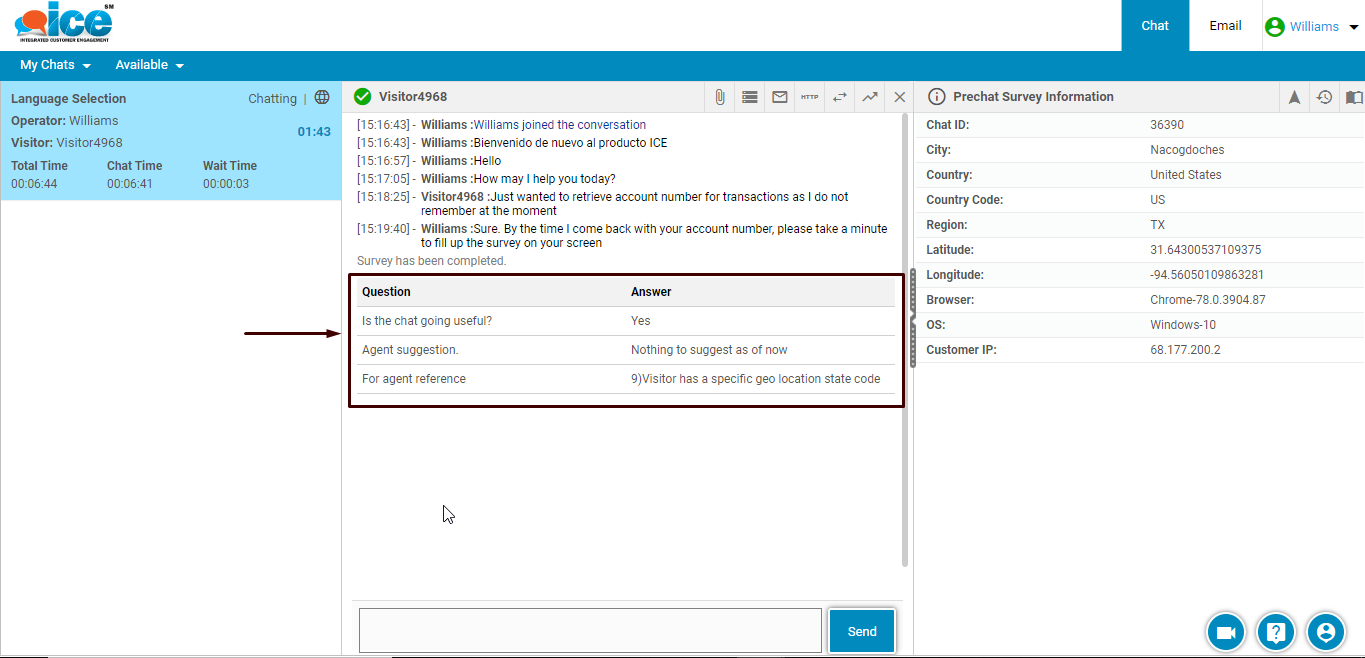Click the envelope email transcript icon

coord(779,97)
